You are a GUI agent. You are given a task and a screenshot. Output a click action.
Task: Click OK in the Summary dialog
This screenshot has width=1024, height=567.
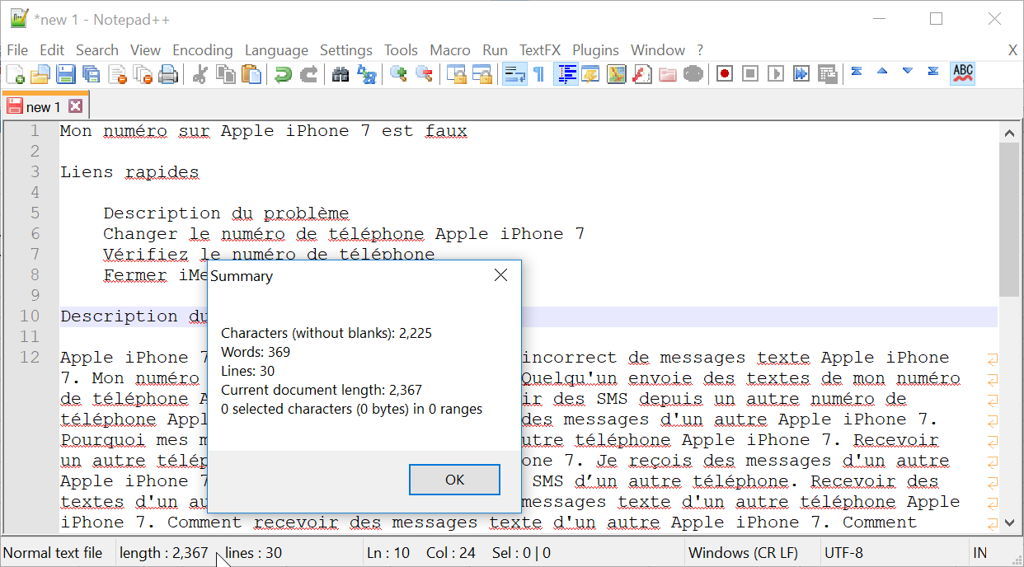[x=455, y=479]
